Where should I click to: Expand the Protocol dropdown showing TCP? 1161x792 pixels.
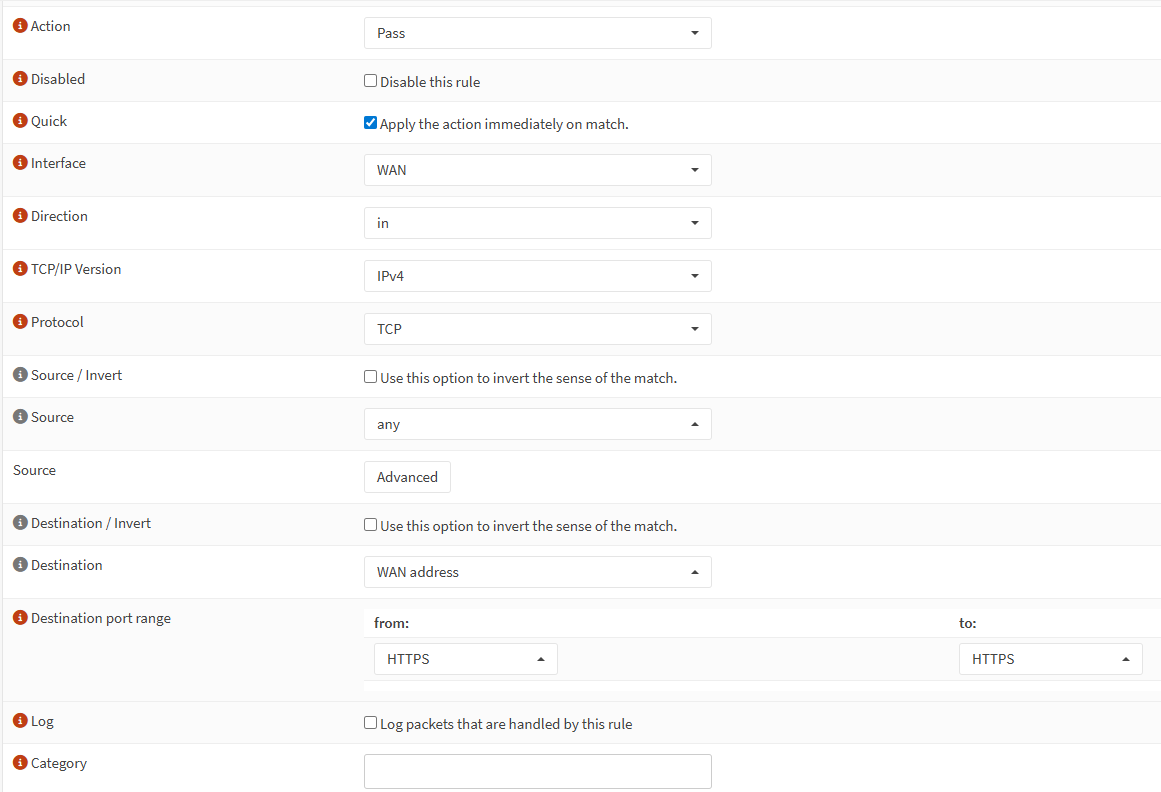coord(537,329)
